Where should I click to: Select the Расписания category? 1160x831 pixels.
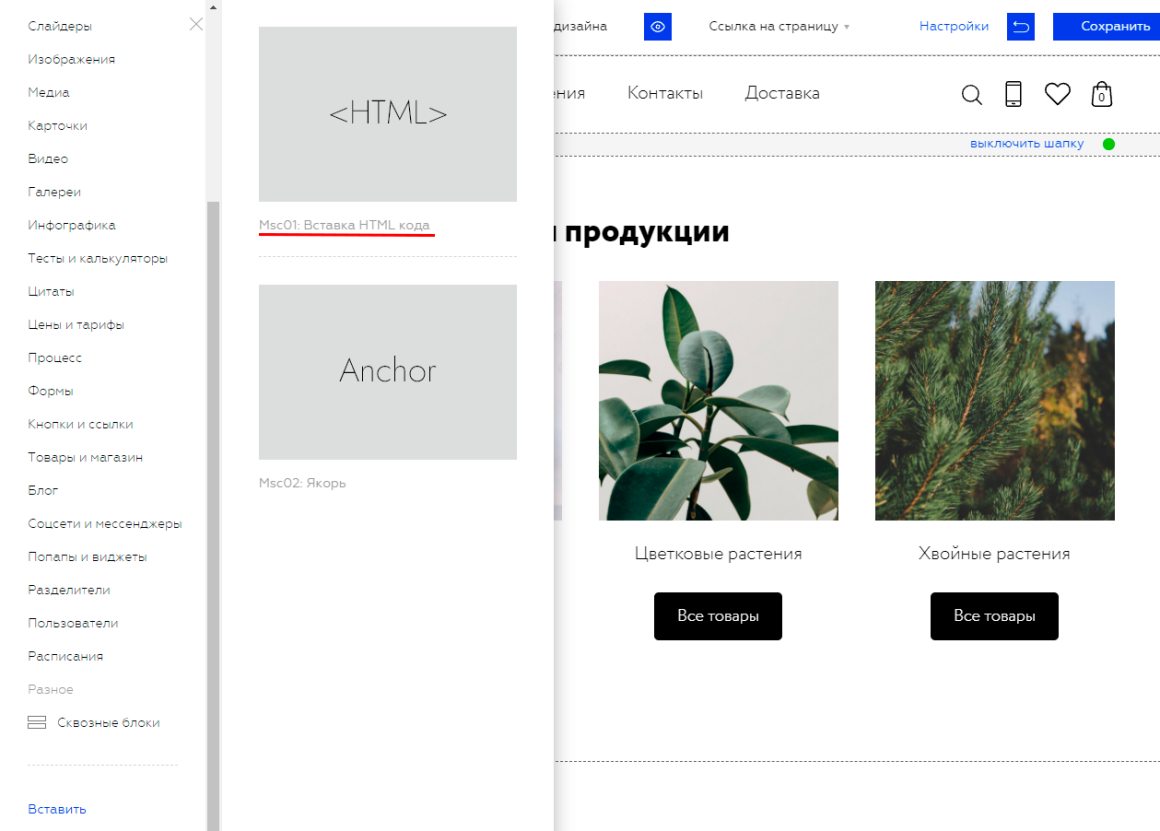[x=65, y=656]
